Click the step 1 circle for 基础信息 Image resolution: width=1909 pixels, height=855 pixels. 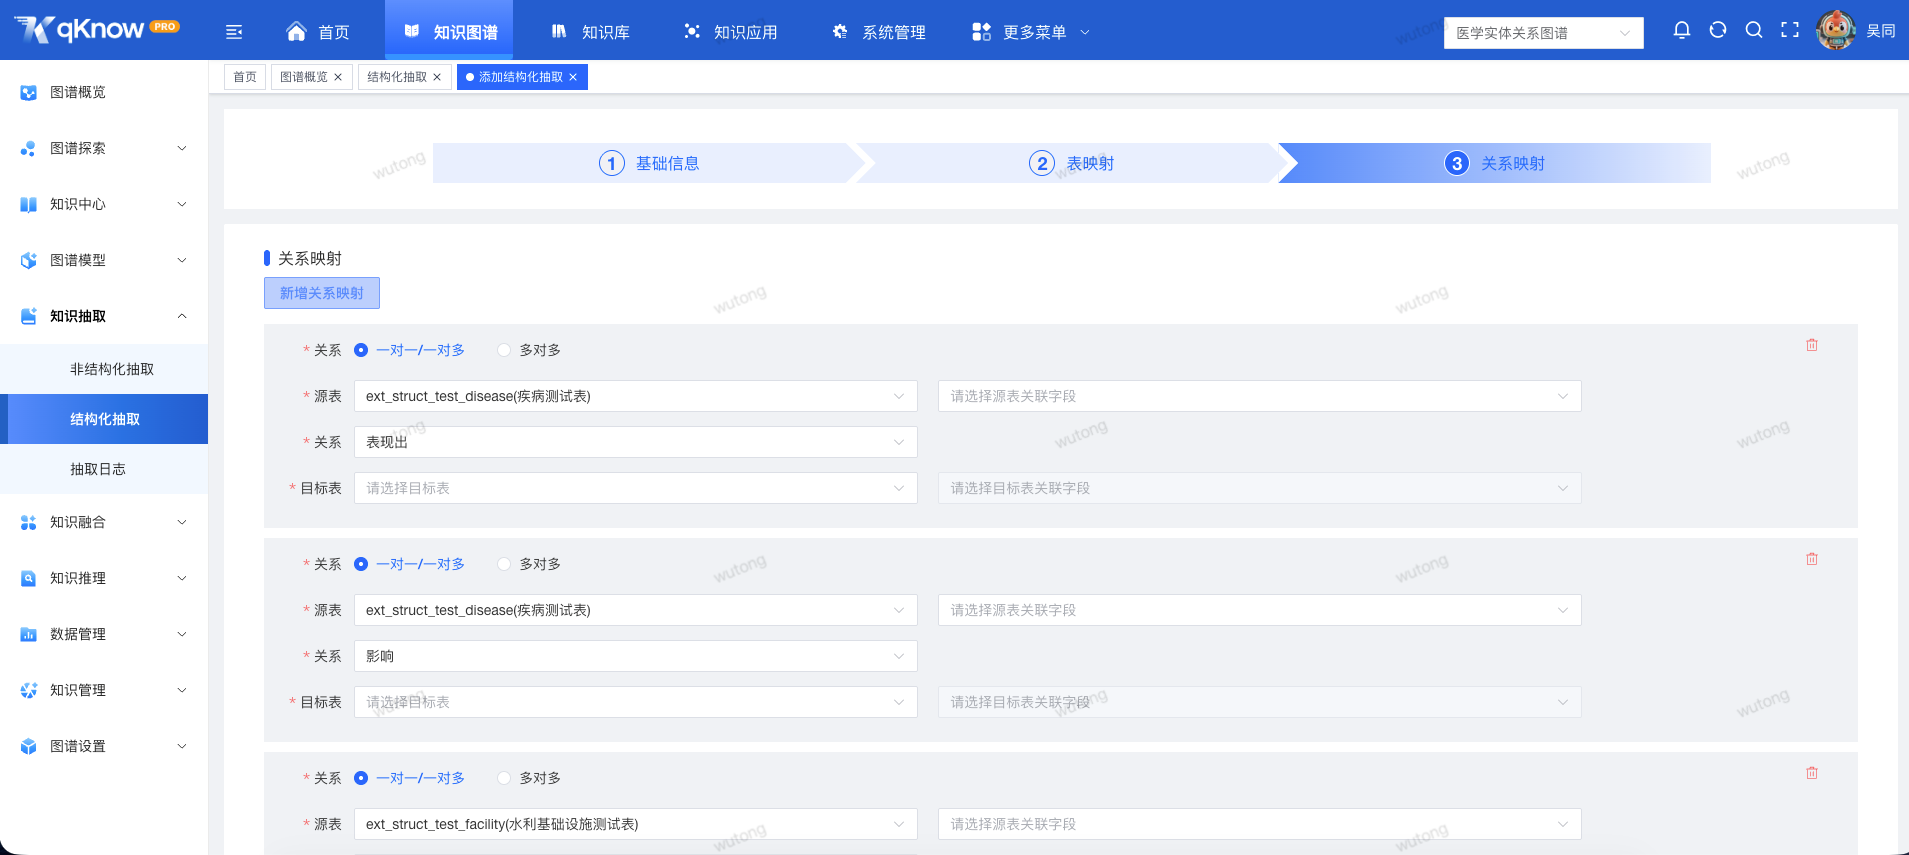tap(612, 163)
